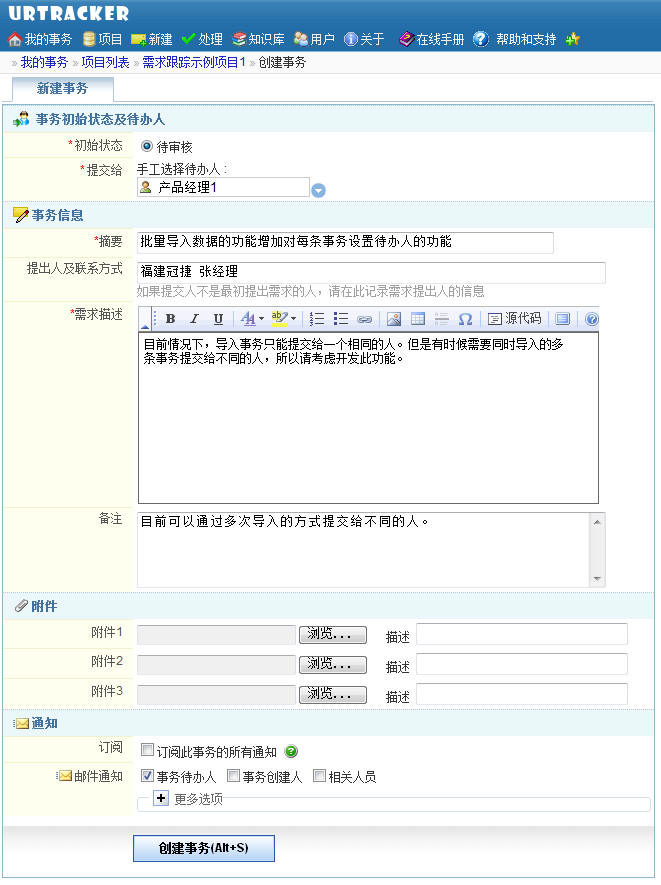Open 我的事务 in top navigation
This screenshot has width=661, height=885.
coord(40,39)
